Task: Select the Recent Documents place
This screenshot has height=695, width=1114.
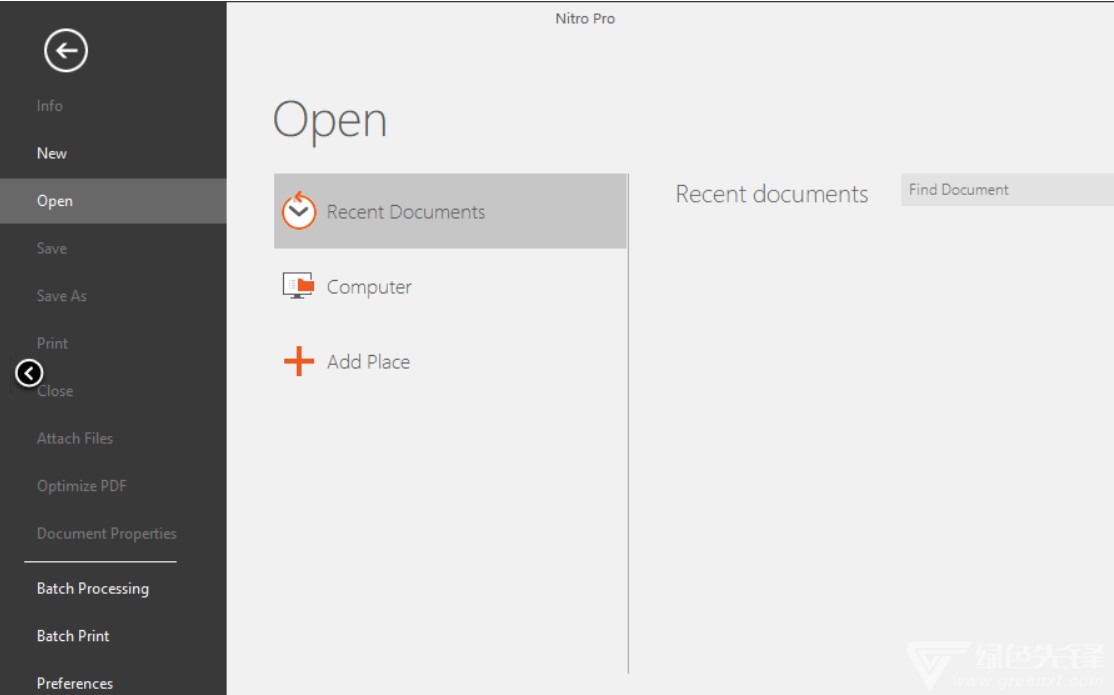Action: pyautogui.click(x=450, y=211)
